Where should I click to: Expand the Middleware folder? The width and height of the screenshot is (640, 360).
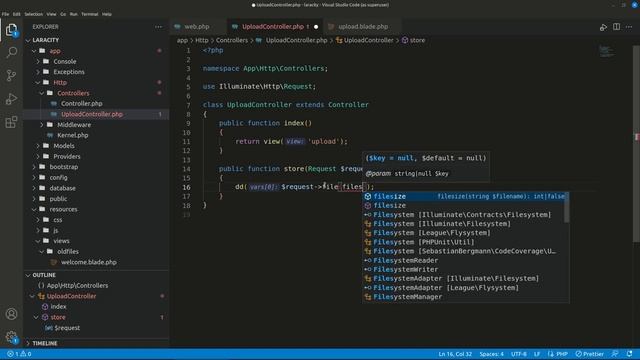coord(42,125)
